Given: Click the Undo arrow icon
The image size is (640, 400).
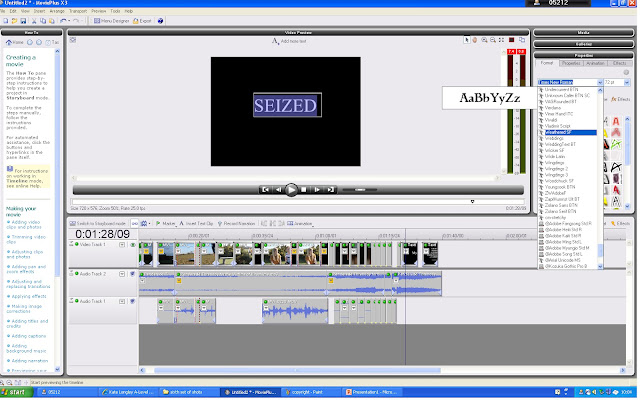Looking at the screenshot, I should (63, 21).
